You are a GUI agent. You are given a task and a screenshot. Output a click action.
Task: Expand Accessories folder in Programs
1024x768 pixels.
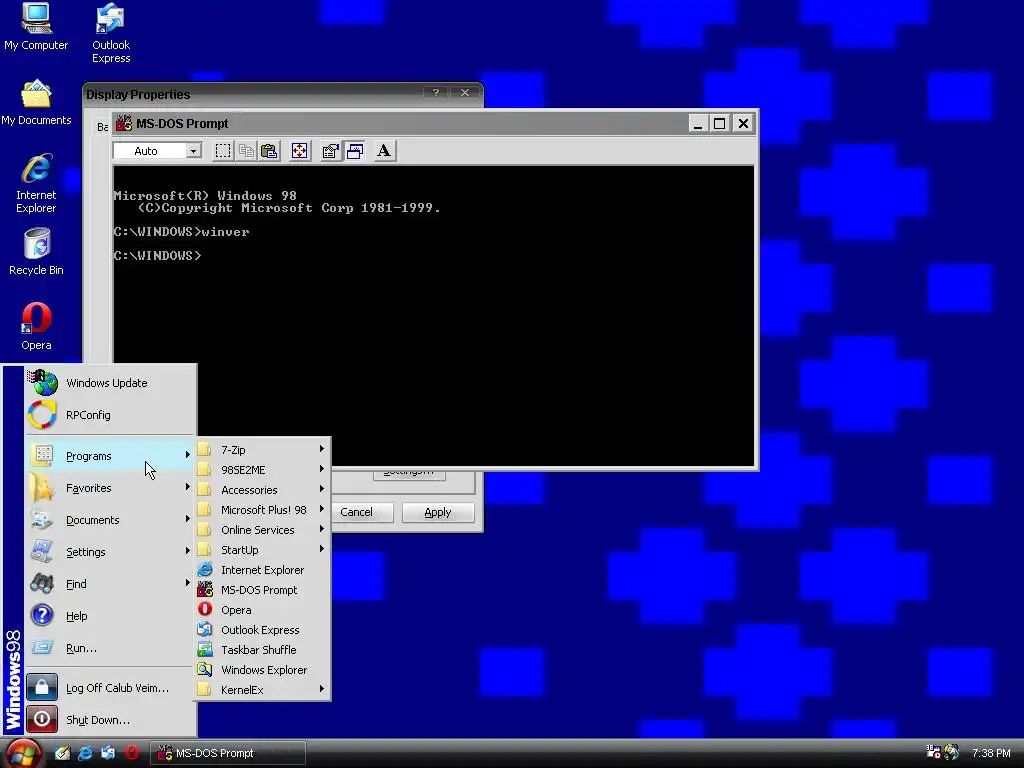262,490
